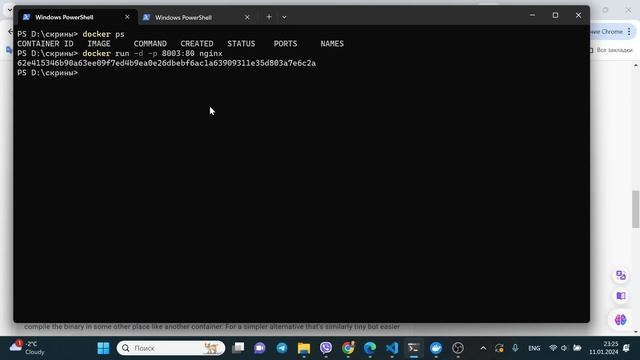Click the container ID hash output line
This screenshot has width=640, height=360.
167,63
